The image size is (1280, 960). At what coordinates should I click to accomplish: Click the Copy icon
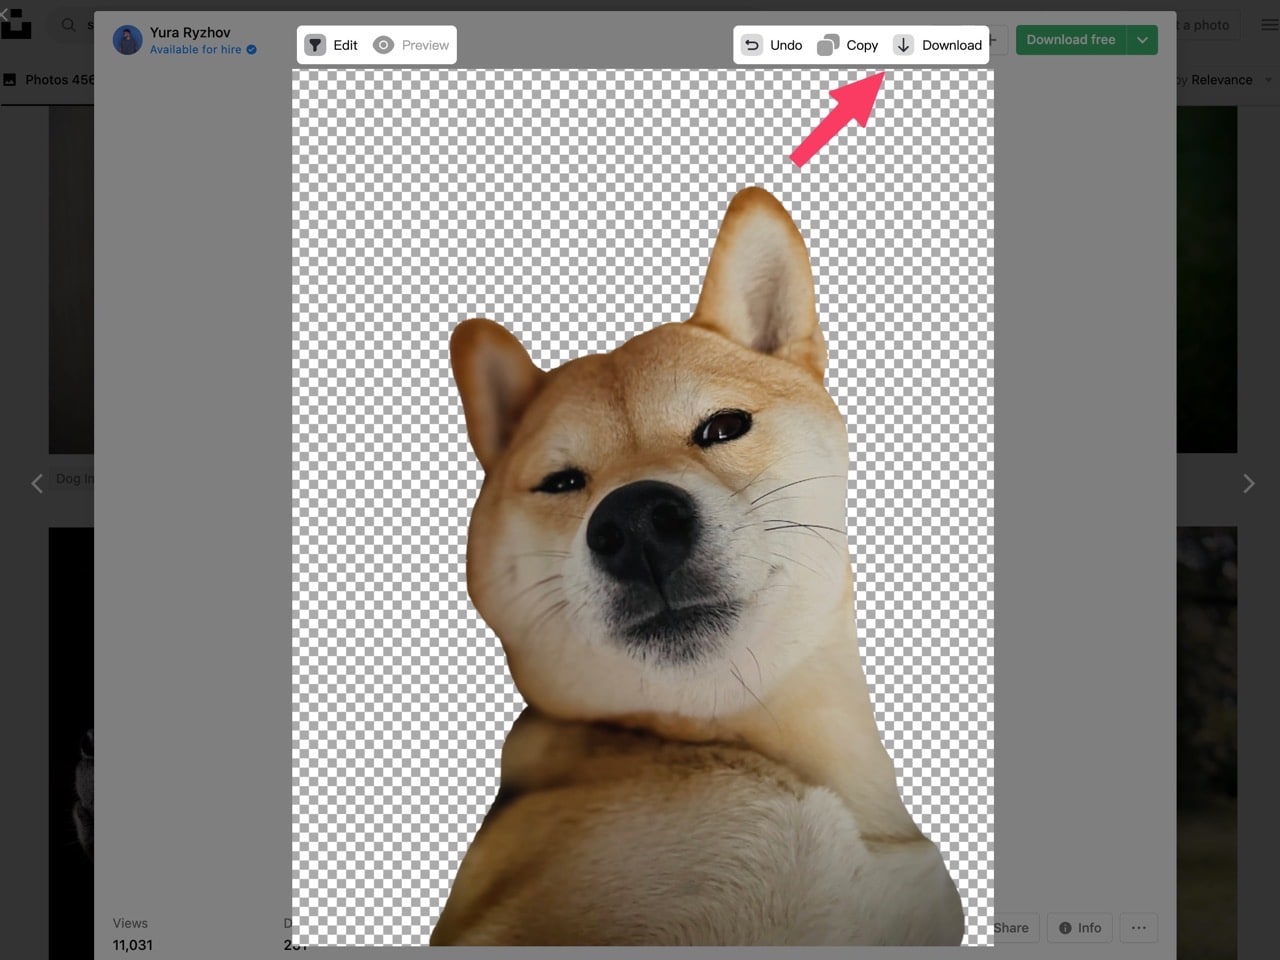click(828, 45)
